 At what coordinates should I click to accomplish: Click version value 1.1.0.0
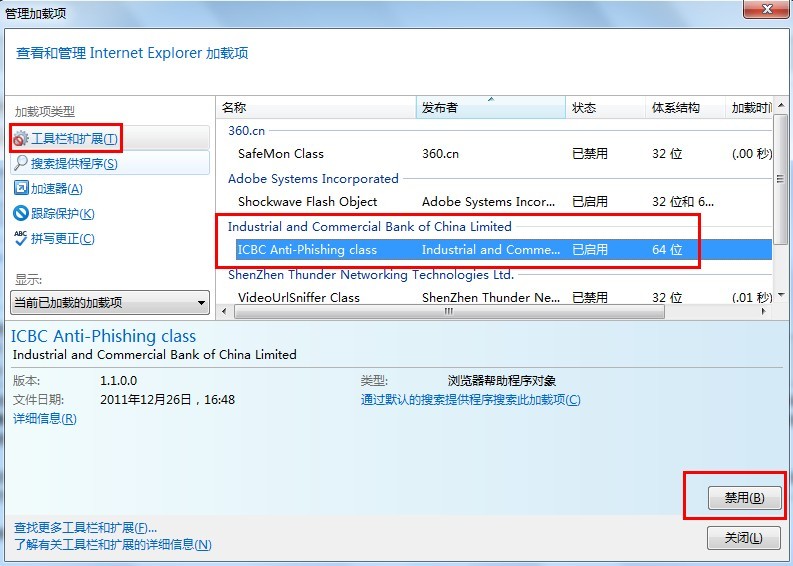coord(118,380)
